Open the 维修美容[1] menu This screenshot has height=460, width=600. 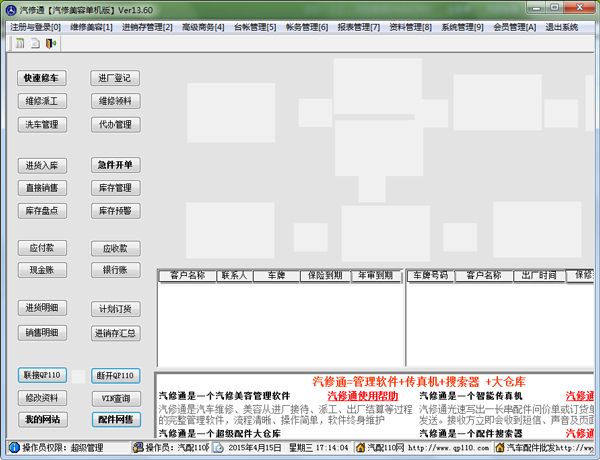[x=91, y=27]
